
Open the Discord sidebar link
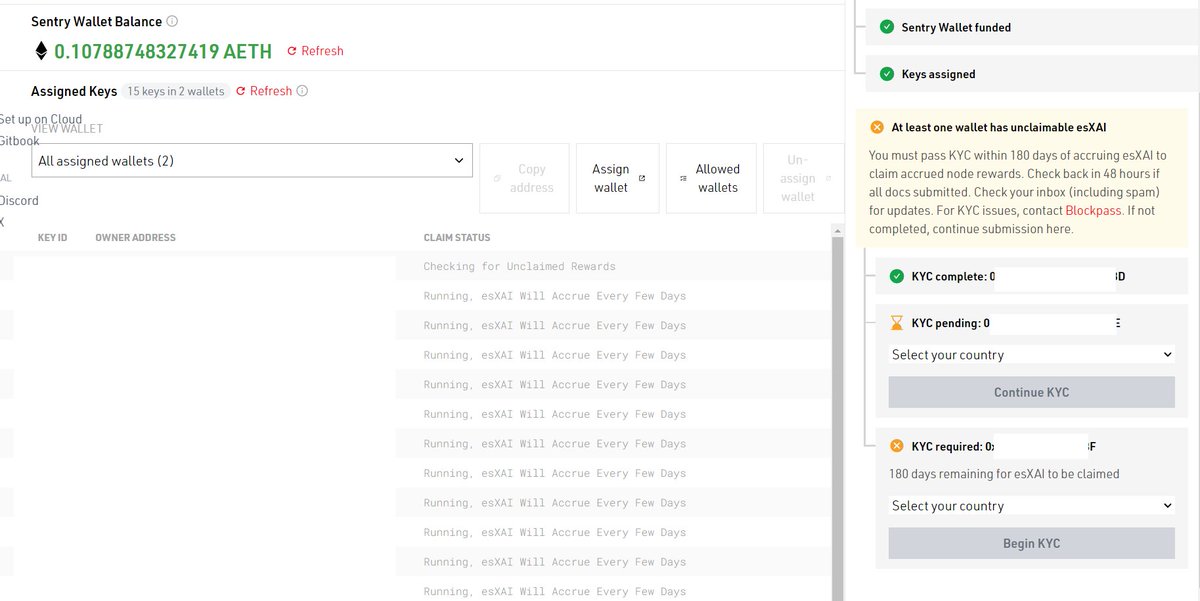(20, 200)
